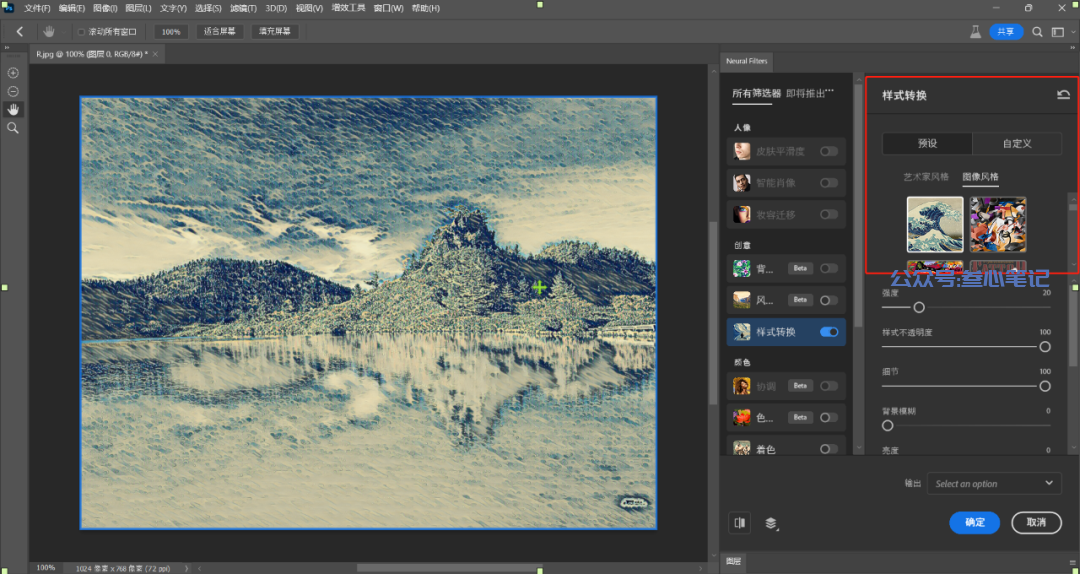
Task: Select the Hand tool in left toolbar
Action: click(x=13, y=110)
